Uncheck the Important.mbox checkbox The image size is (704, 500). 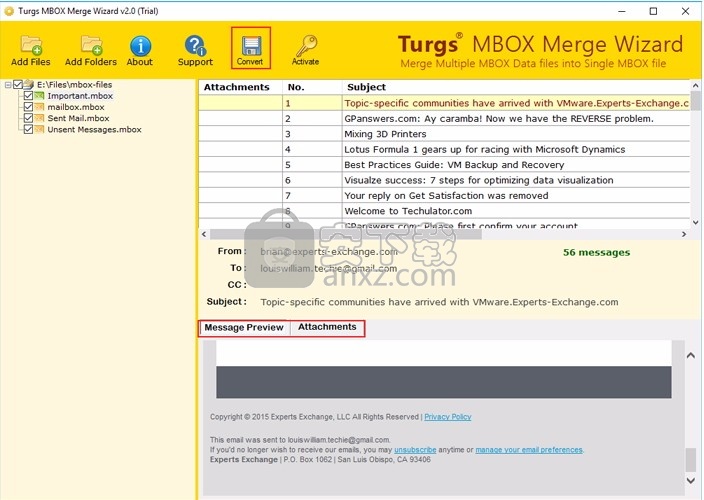point(28,96)
